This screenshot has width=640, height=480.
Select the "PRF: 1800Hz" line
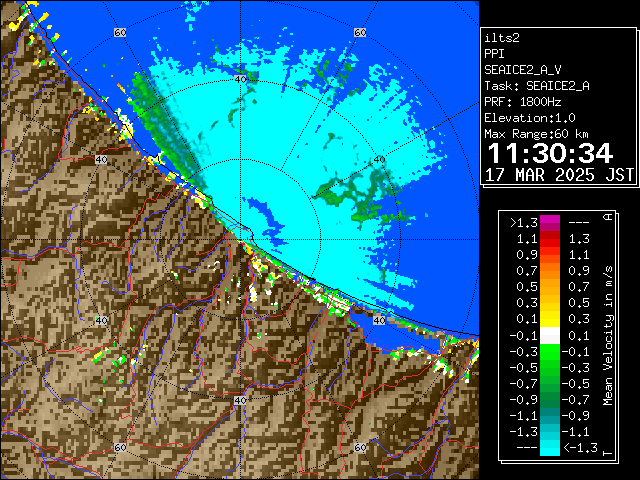pyautogui.click(x=523, y=102)
